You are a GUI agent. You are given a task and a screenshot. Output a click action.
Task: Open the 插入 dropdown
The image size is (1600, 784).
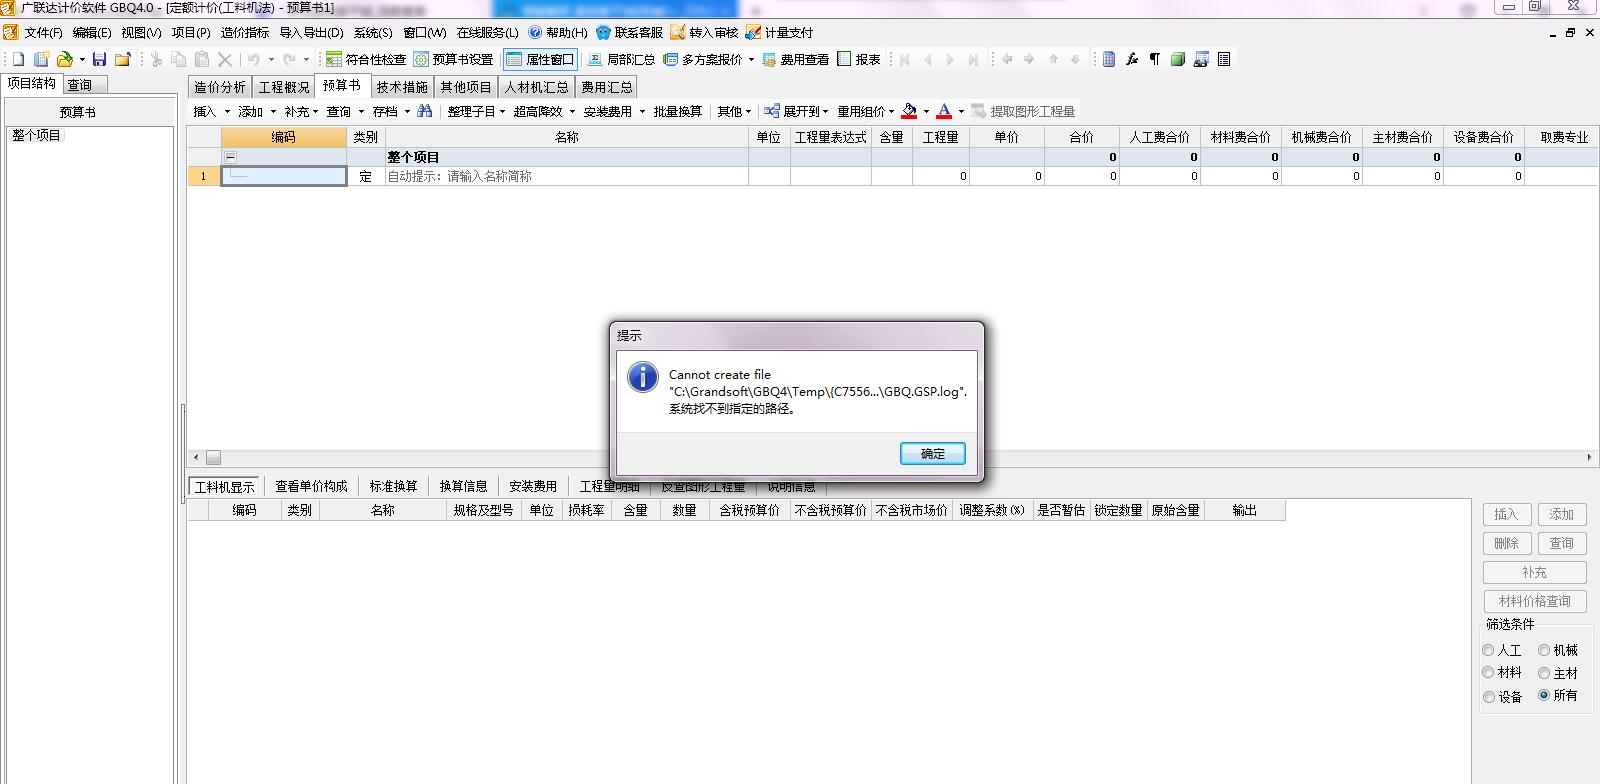point(227,112)
